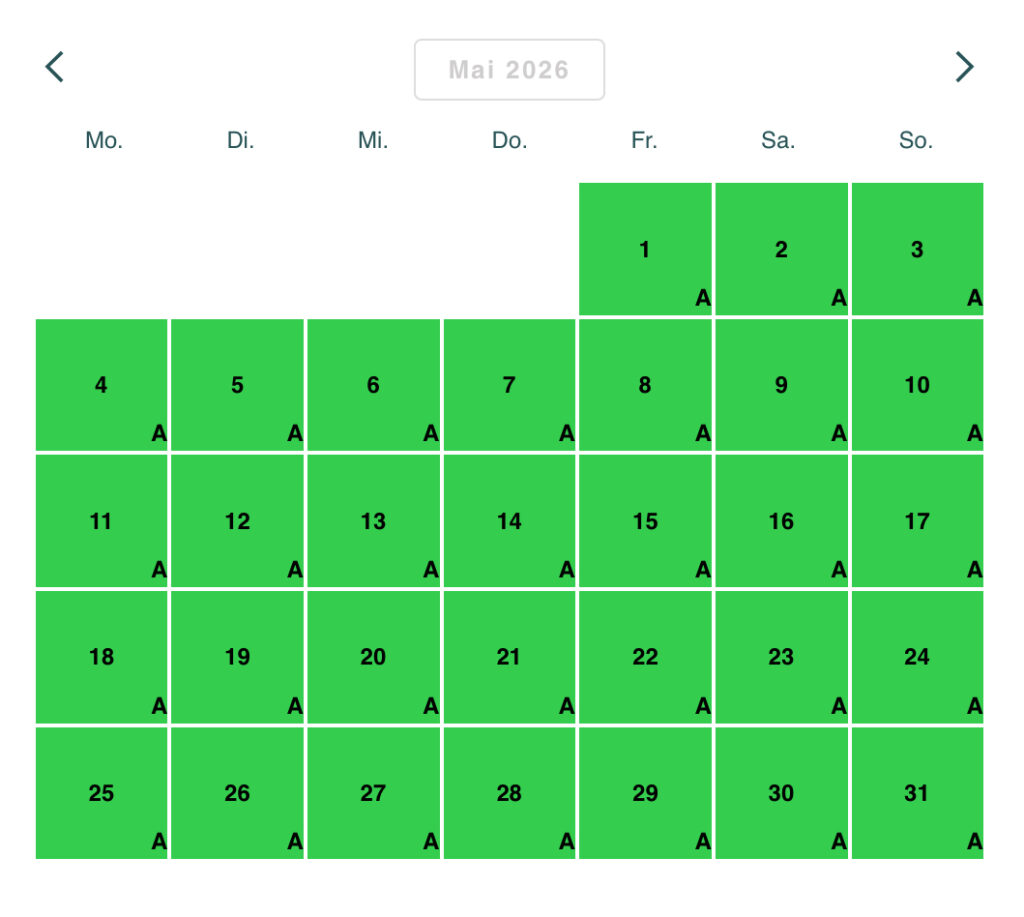
Task: Select May 3 on the calendar
Action: (x=917, y=250)
